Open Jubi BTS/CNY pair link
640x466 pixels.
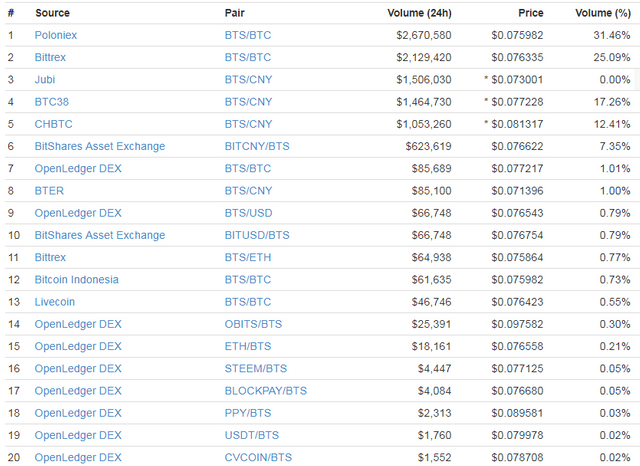(249, 80)
